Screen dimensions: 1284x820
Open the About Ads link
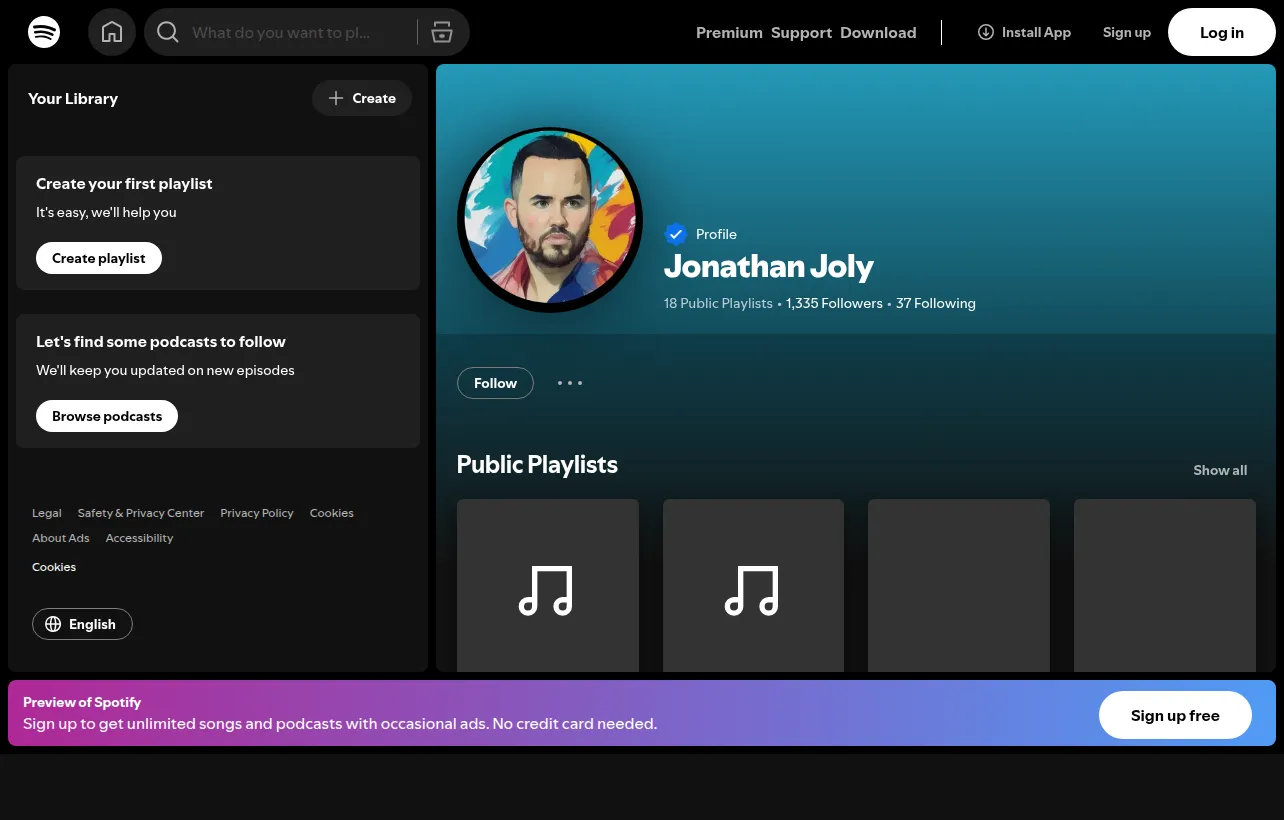(x=61, y=538)
